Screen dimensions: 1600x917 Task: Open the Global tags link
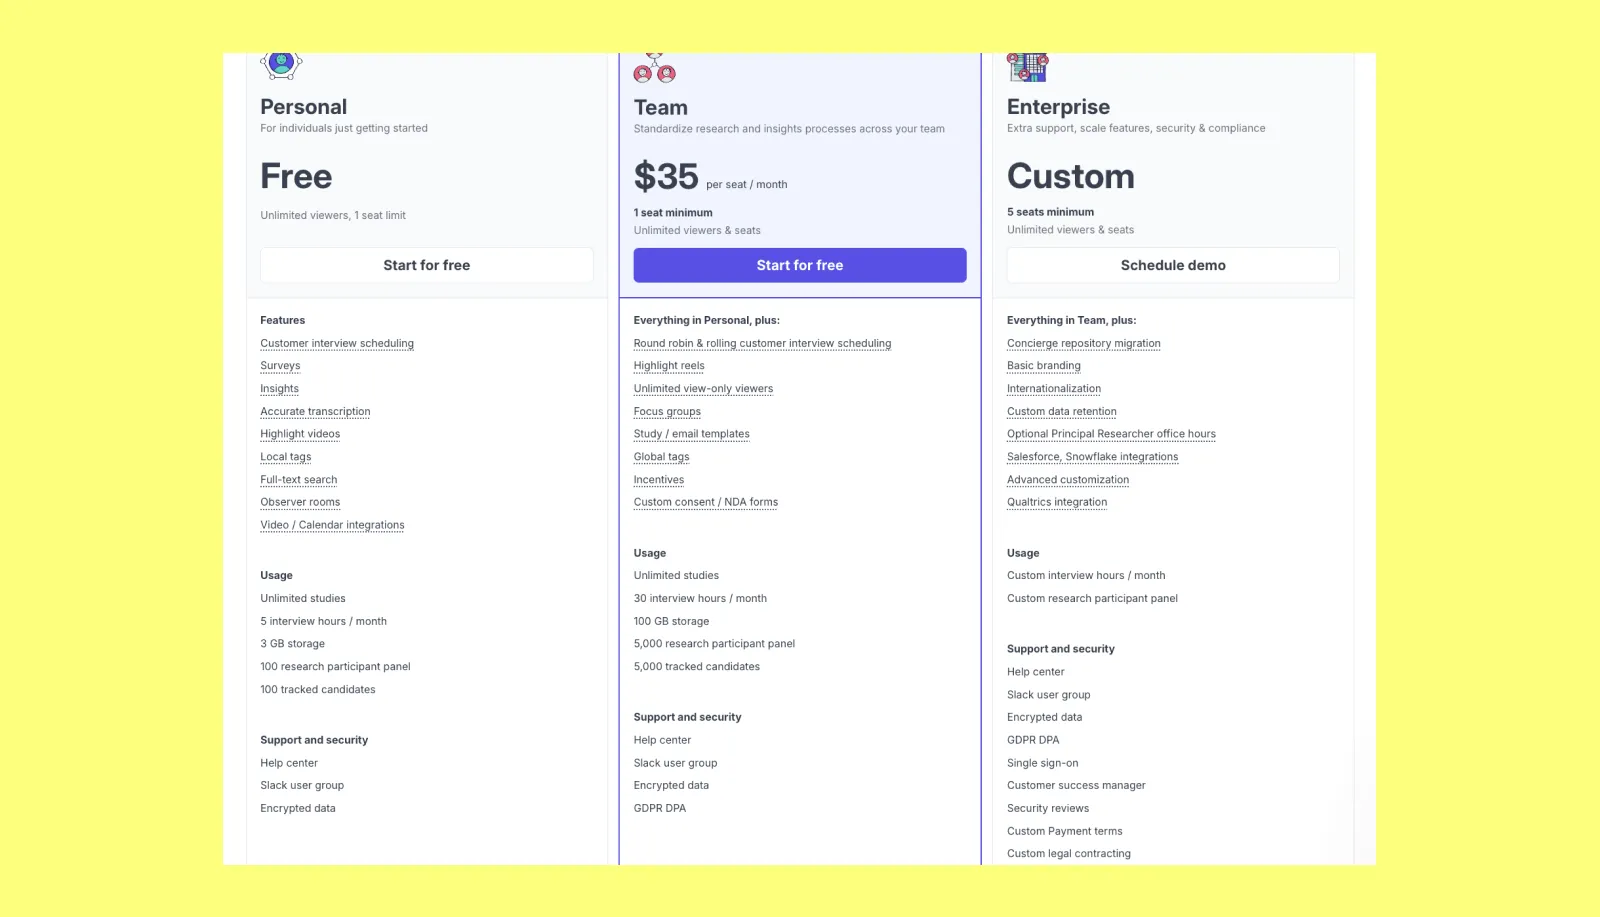click(x=661, y=457)
